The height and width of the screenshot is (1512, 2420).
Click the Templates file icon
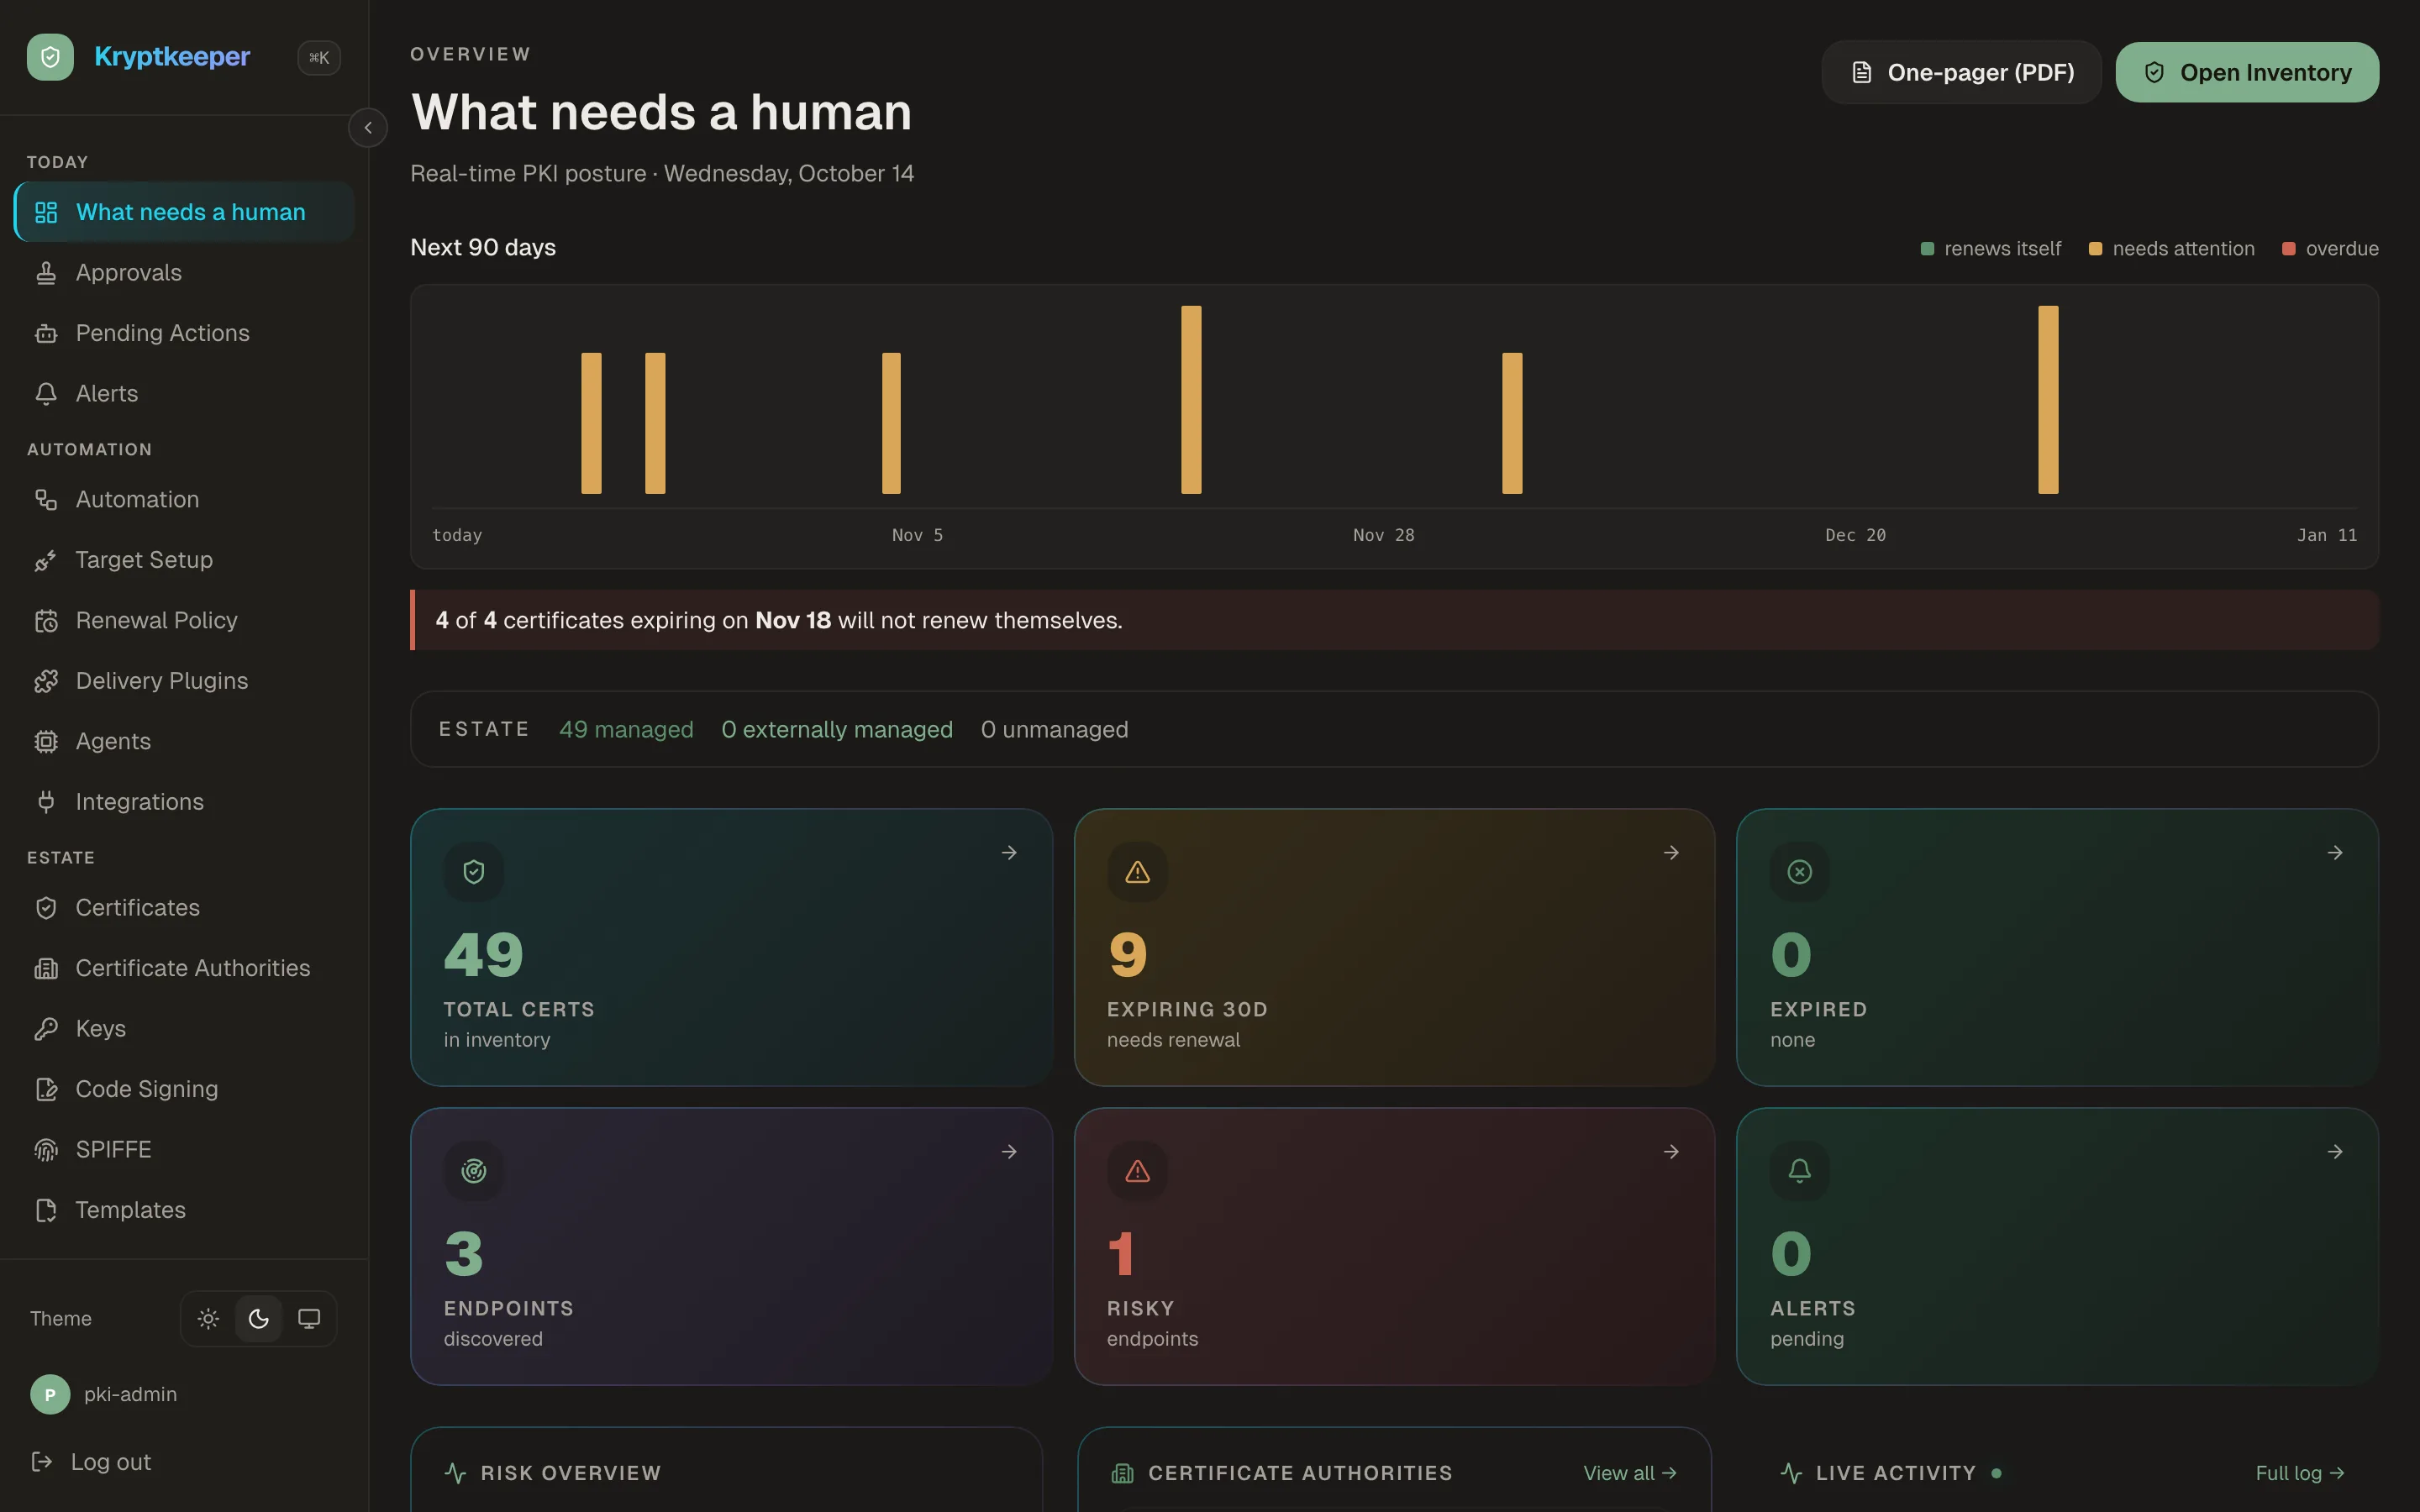point(46,1210)
